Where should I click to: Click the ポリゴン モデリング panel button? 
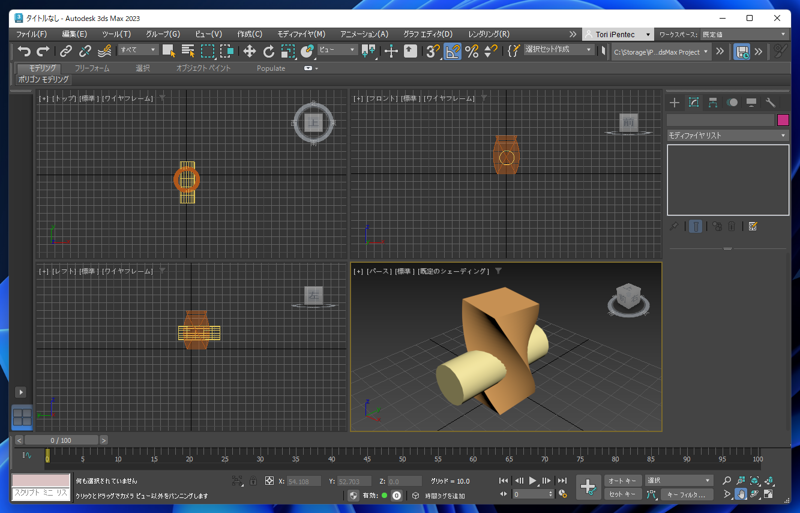[x=43, y=80]
